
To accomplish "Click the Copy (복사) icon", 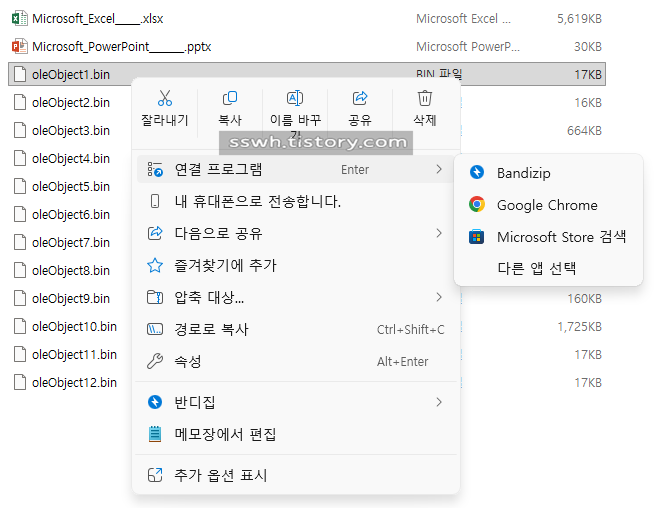I will 230,98.
